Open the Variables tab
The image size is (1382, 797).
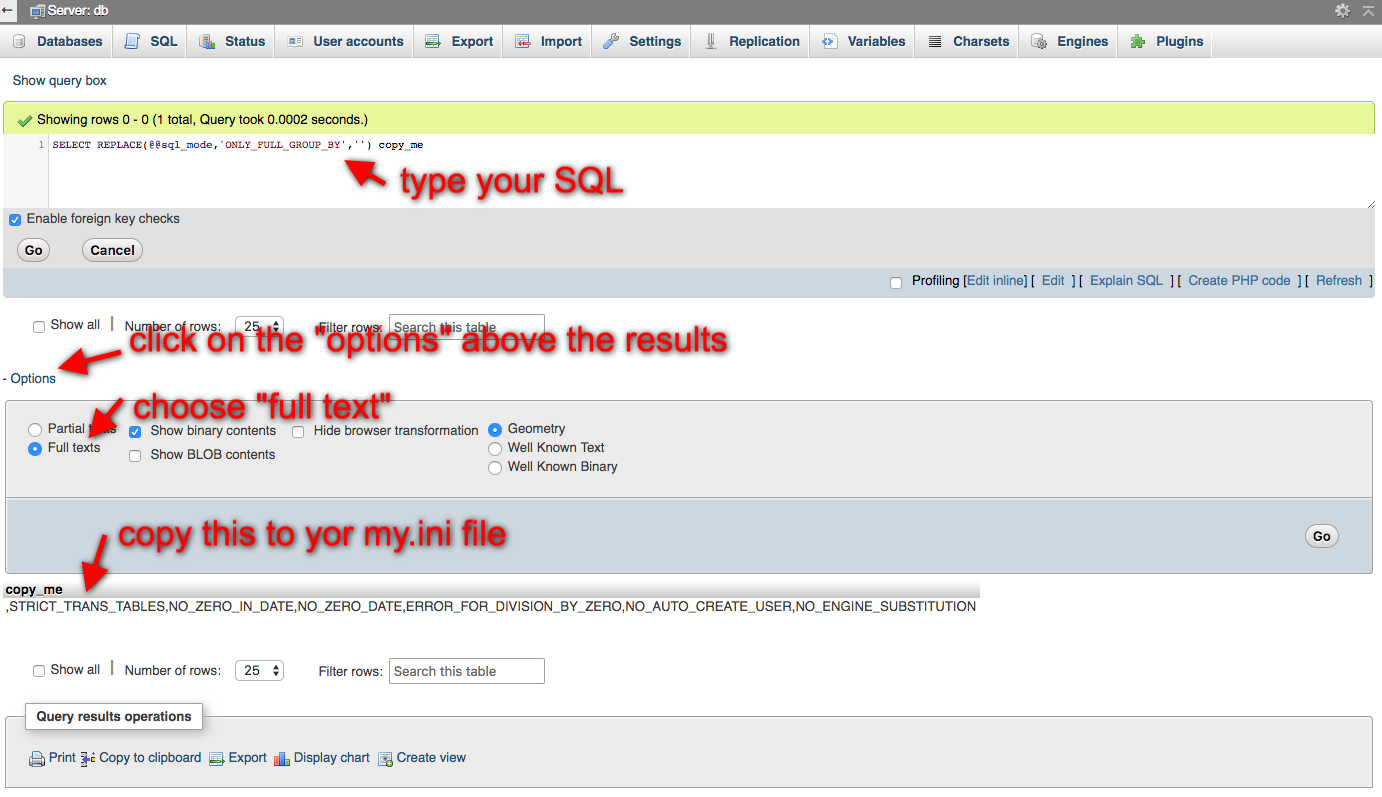pos(862,41)
